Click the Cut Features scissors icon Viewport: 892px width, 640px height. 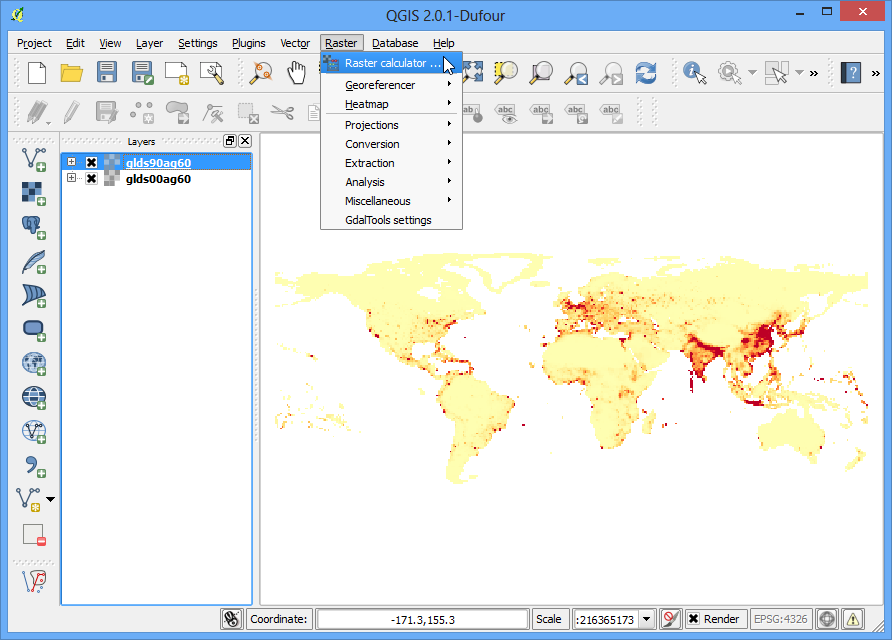[x=282, y=112]
